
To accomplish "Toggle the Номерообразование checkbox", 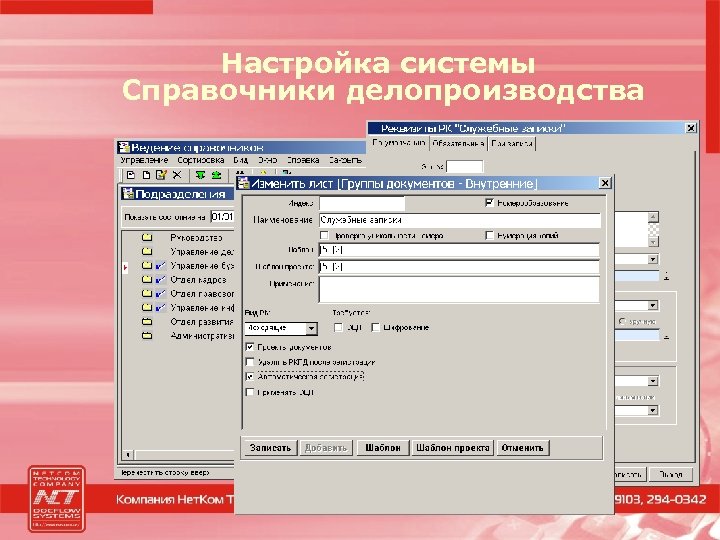I will tap(489, 202).
